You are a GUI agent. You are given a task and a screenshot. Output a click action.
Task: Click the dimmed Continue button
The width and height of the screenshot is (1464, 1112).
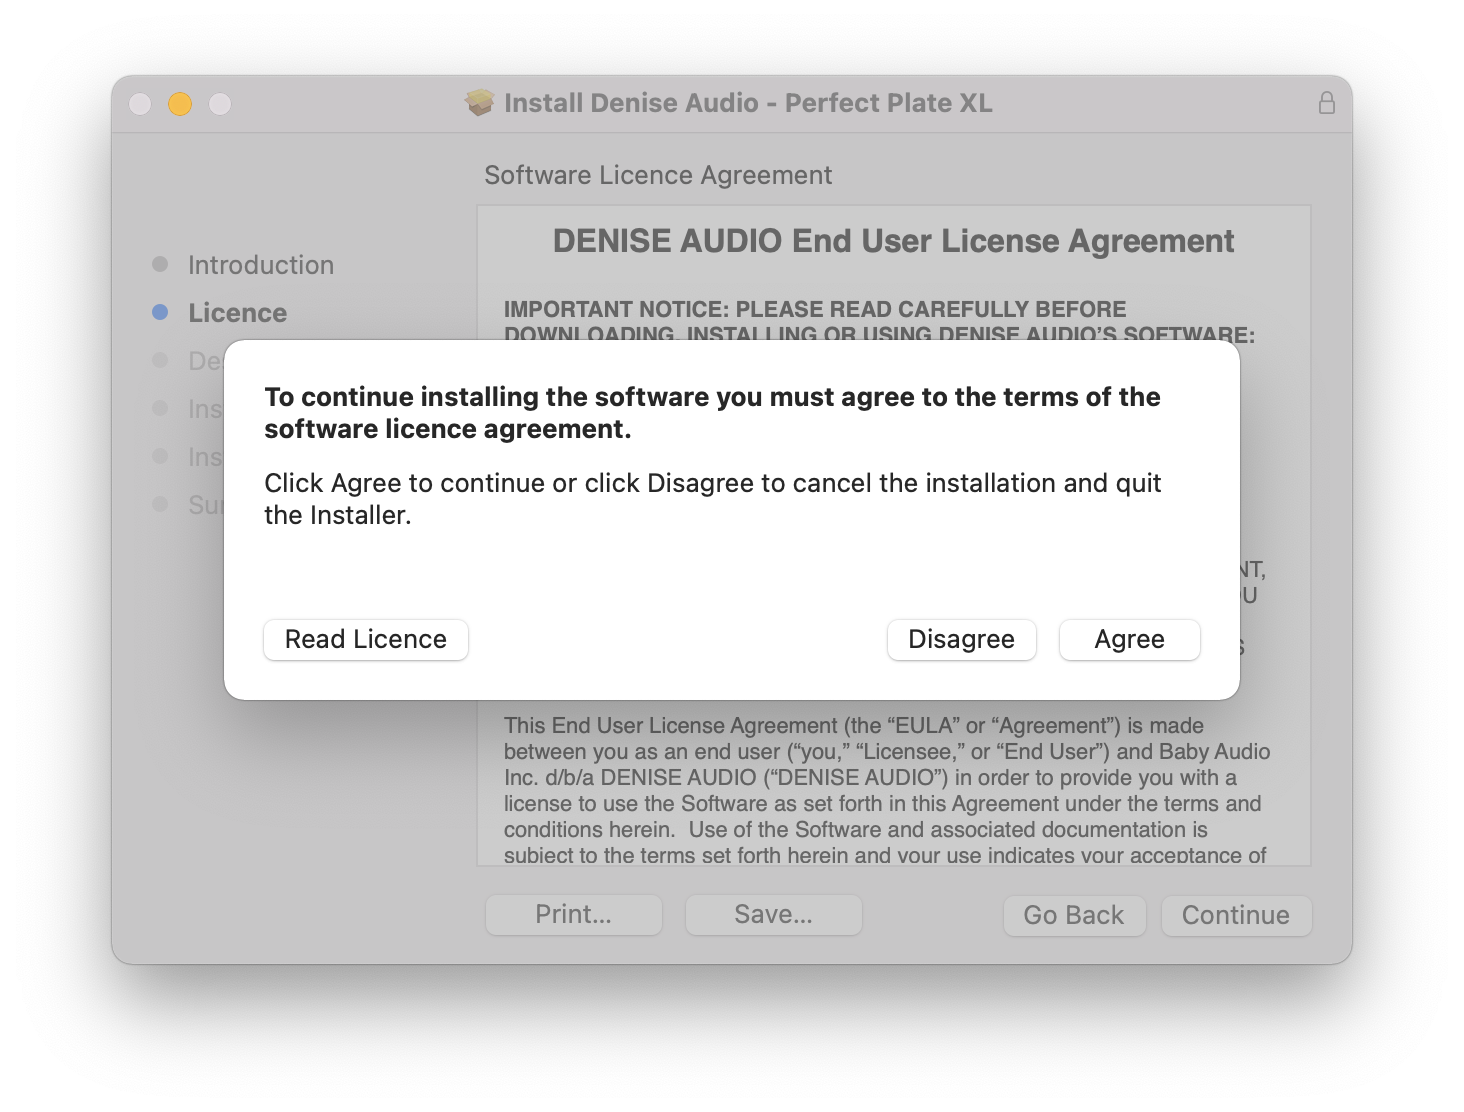click(1236, 915)
